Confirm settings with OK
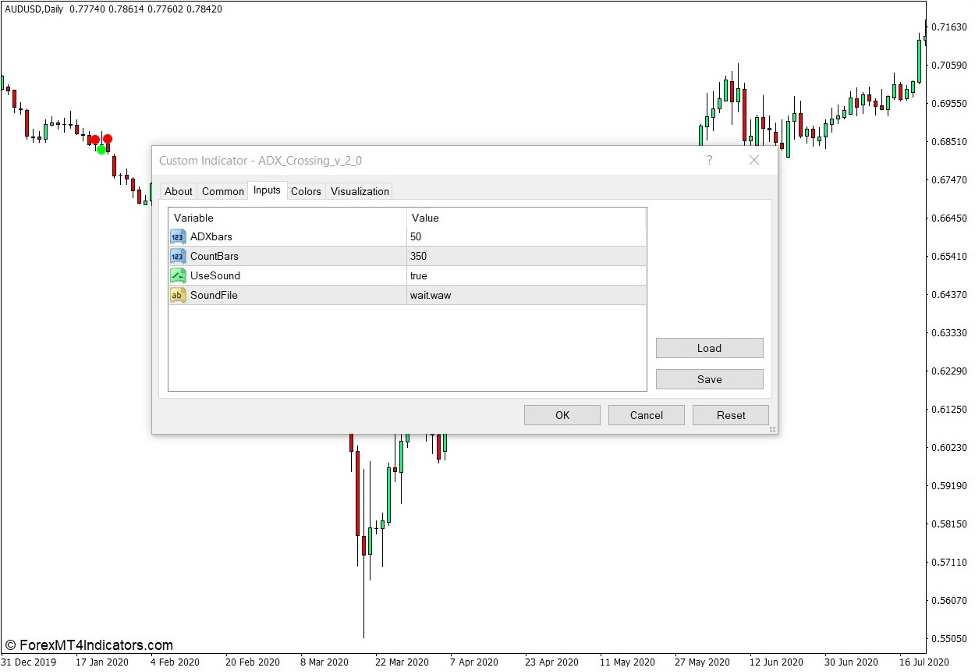 [x=561, y=414]
